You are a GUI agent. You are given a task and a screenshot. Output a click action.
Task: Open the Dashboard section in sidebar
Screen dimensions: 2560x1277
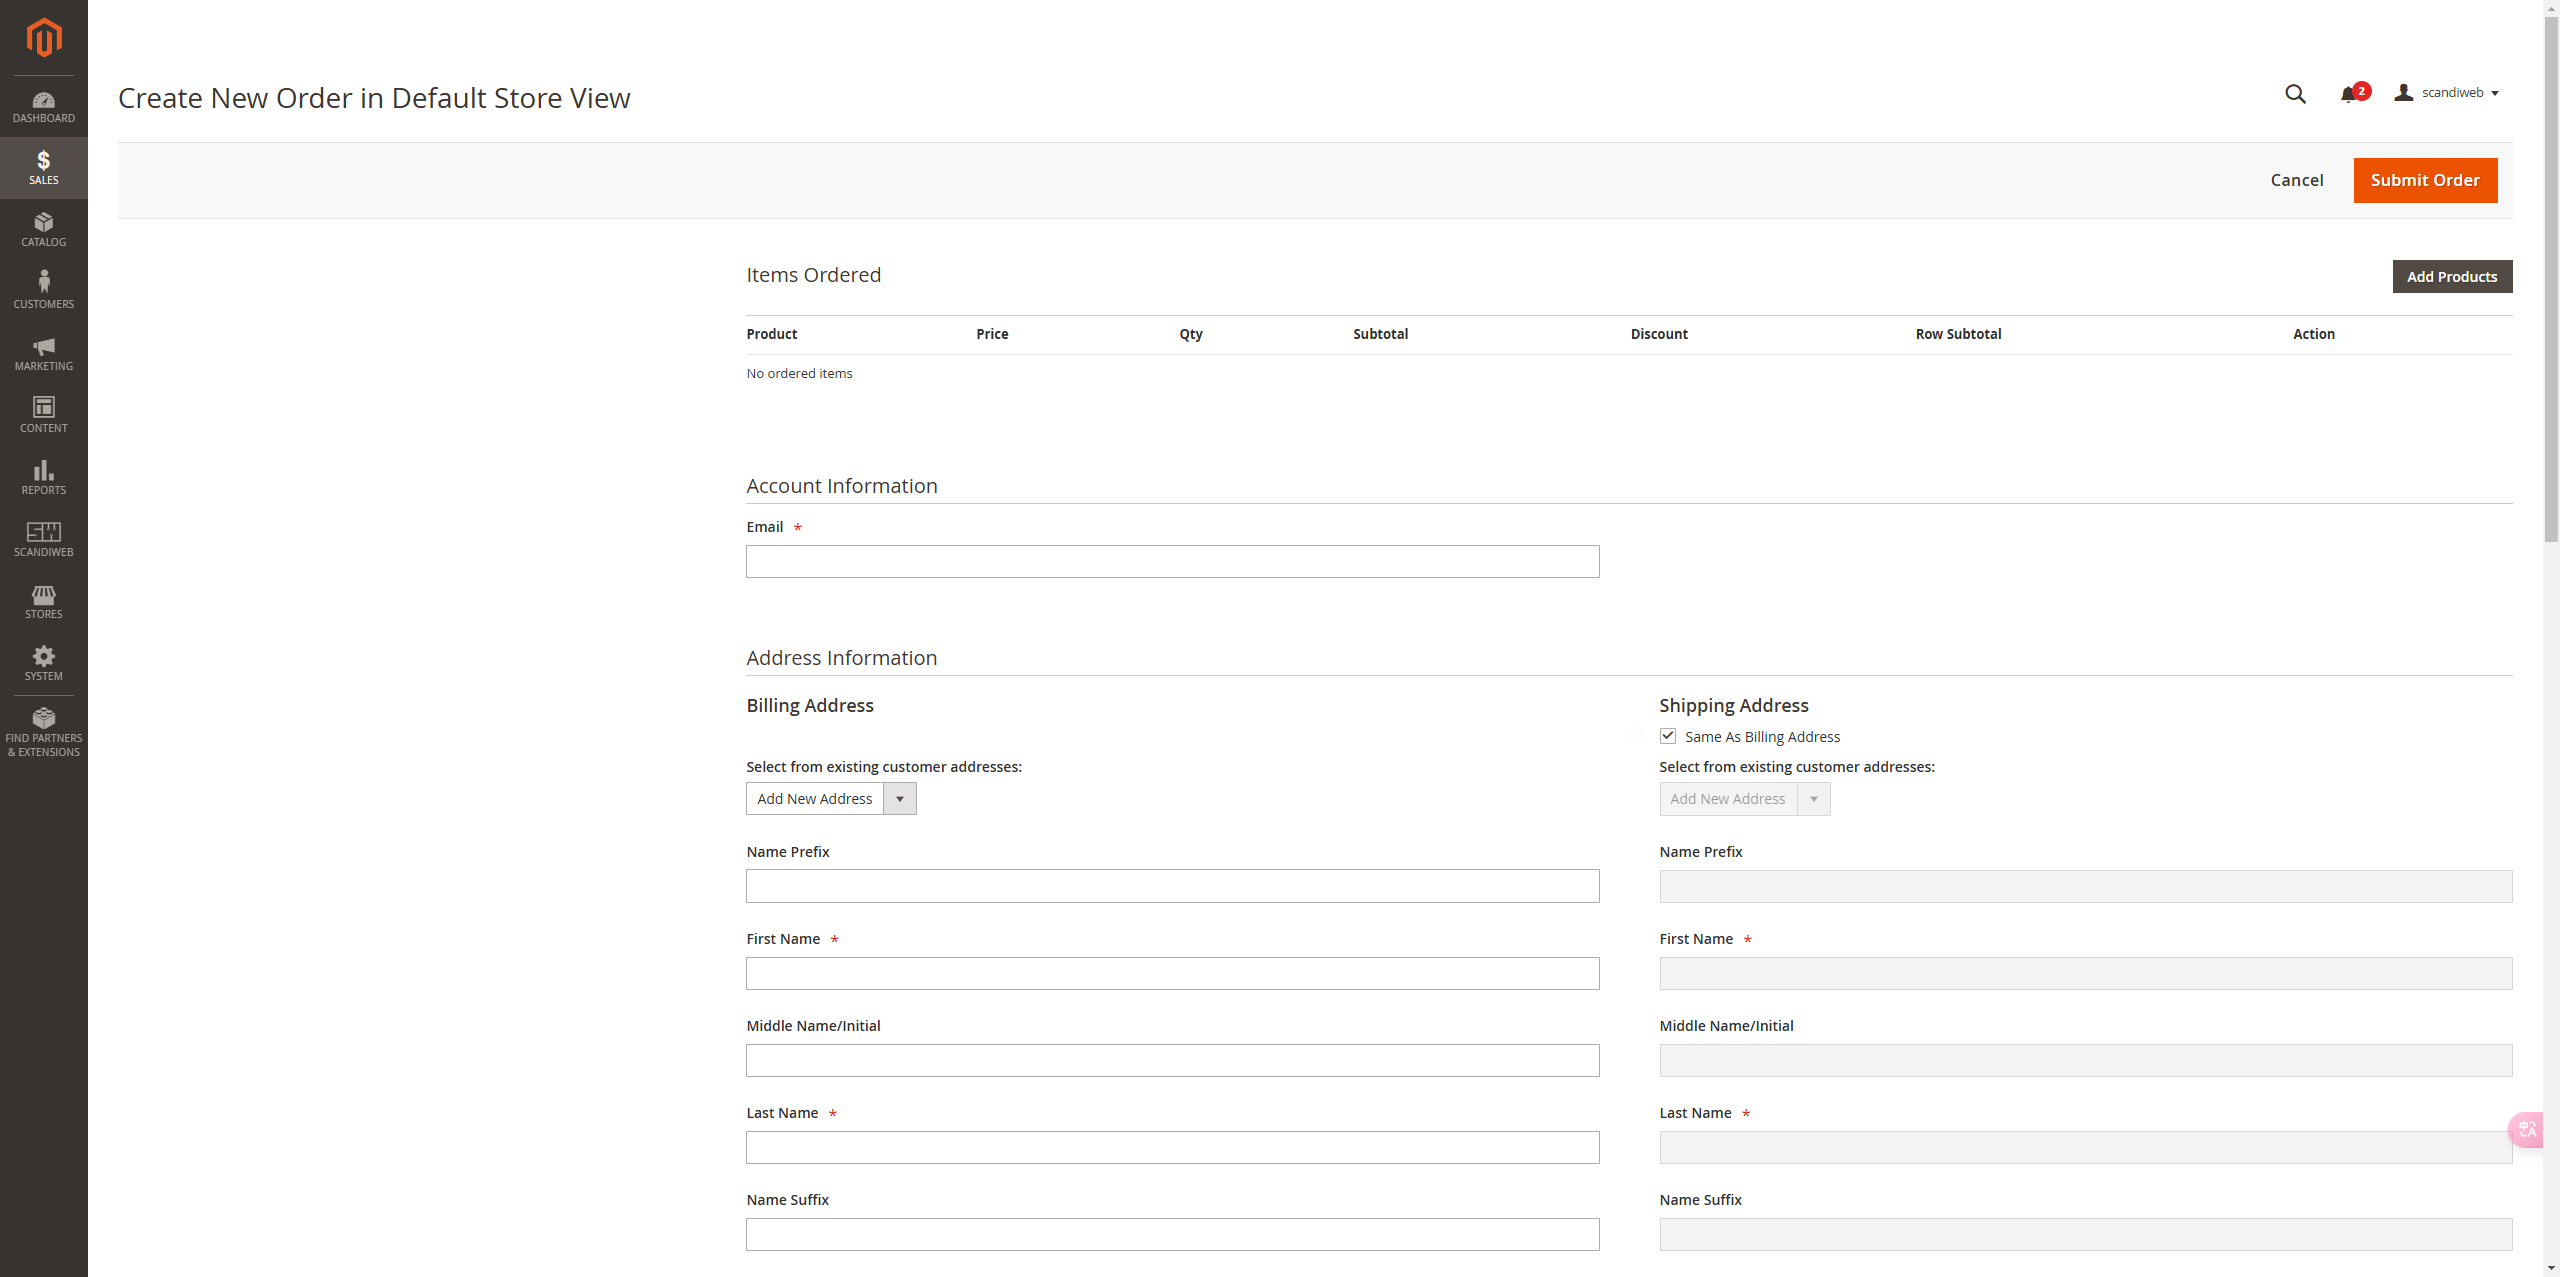point(43,107)
